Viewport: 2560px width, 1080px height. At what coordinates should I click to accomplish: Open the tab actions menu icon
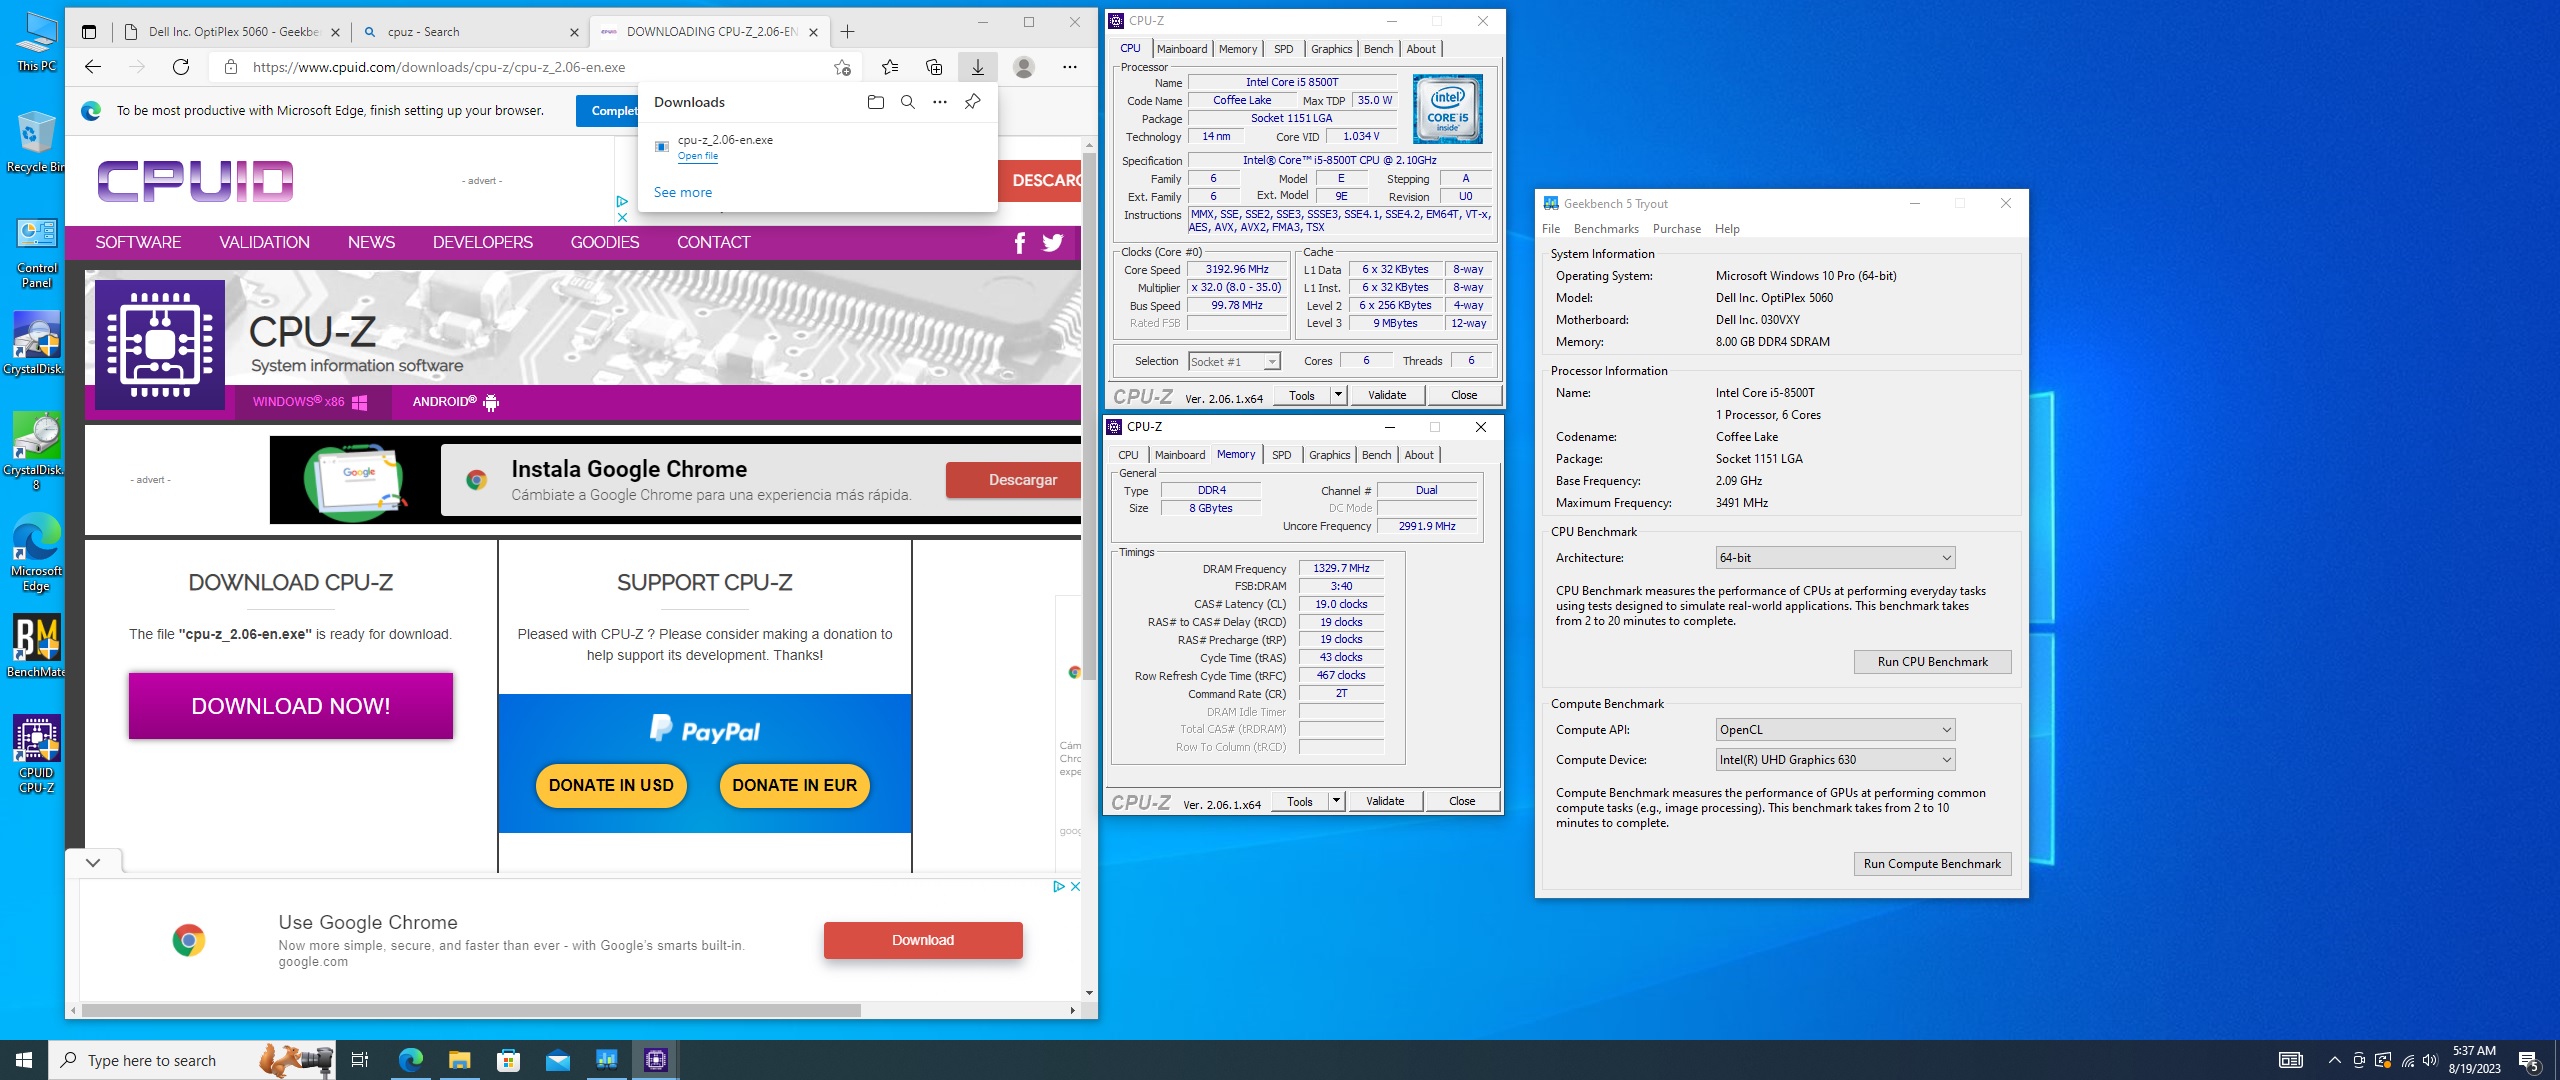89,32
